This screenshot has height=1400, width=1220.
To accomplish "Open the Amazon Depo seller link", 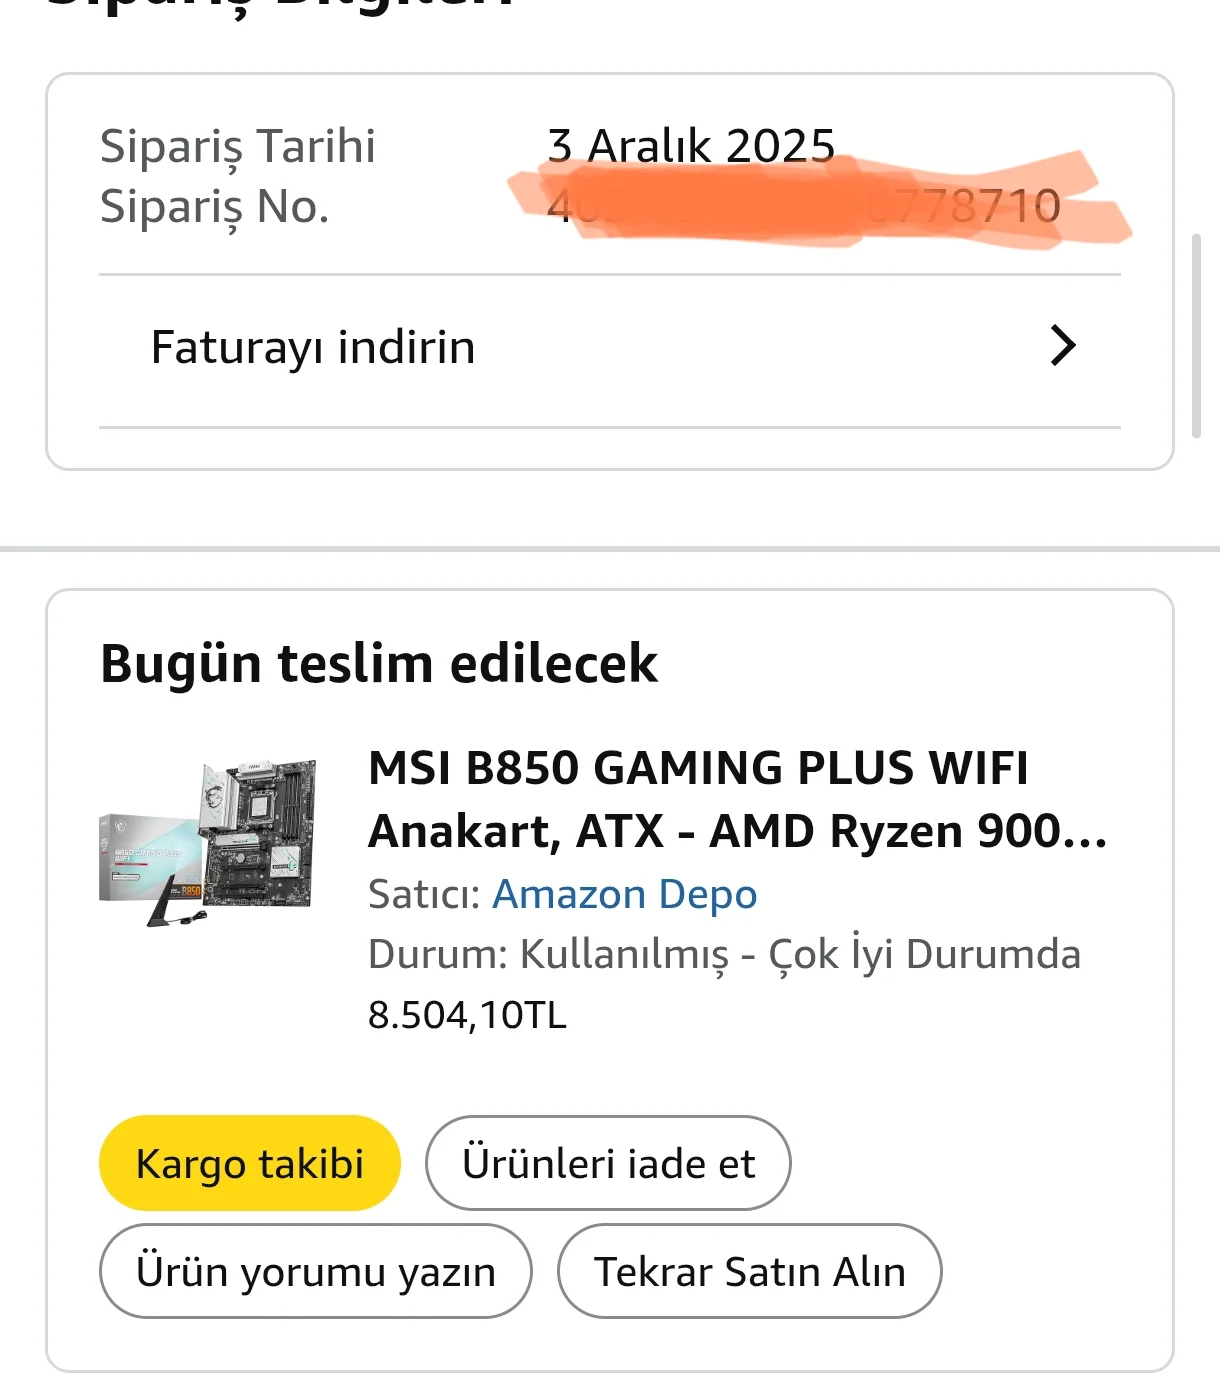I will click(x=625, y=894).
